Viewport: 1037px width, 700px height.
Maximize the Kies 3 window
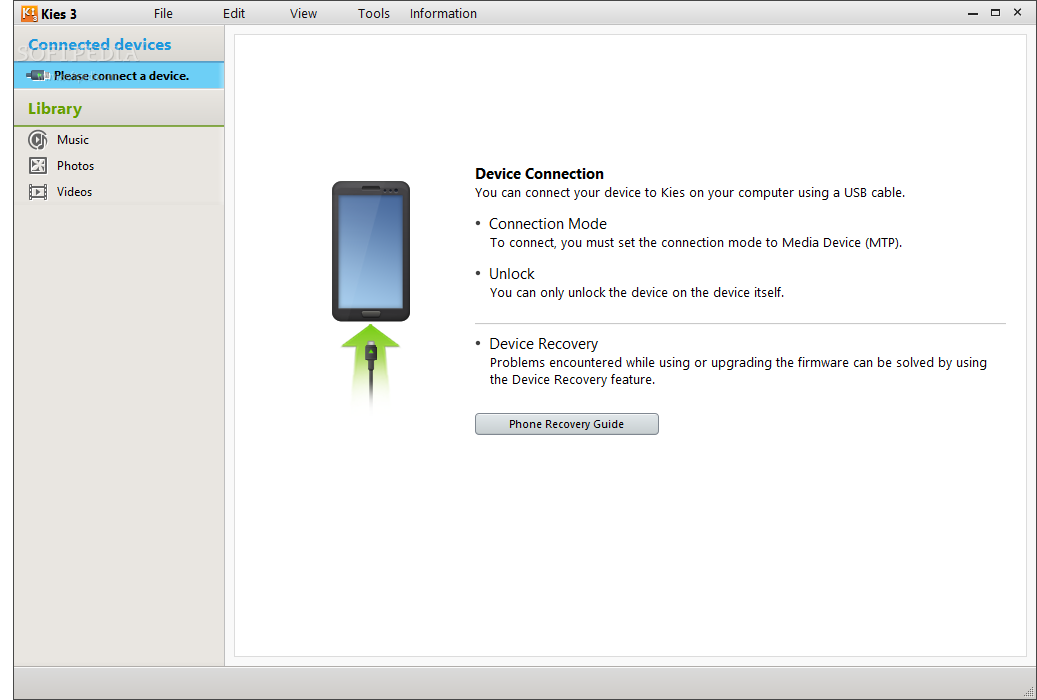(995, 13)
